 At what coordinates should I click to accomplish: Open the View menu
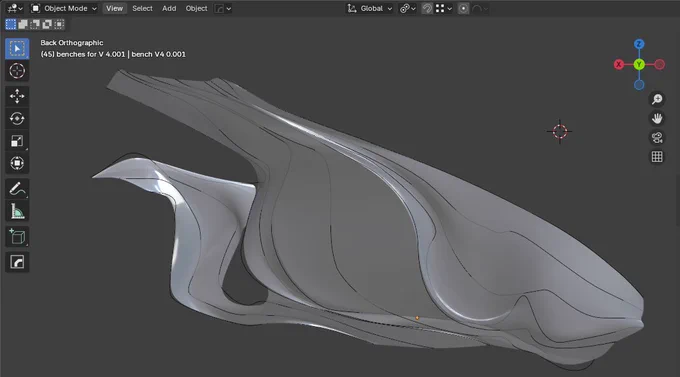[114, 8]
